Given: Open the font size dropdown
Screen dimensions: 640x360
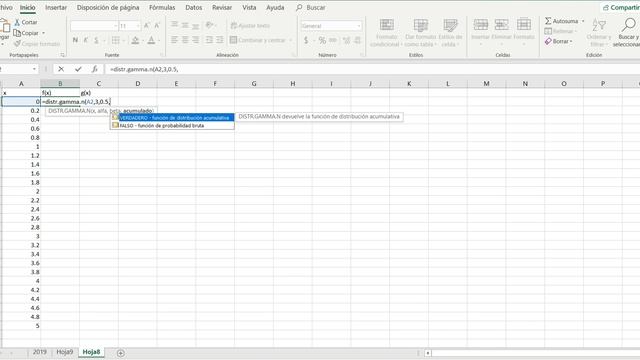Looking at the screenshot, I should (138, 26).
